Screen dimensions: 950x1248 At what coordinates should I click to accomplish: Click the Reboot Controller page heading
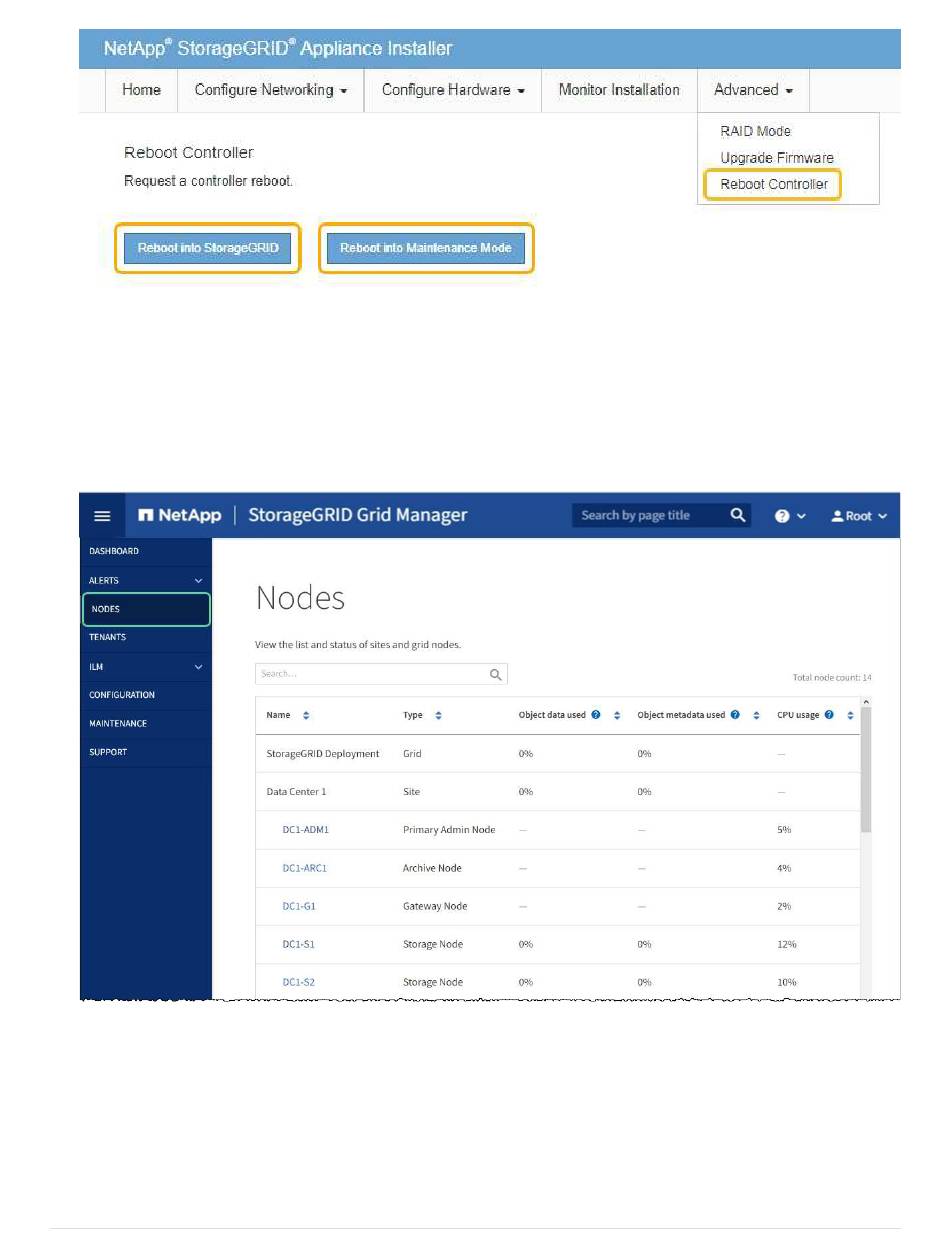pyautogui.click(x=189, y=152)
